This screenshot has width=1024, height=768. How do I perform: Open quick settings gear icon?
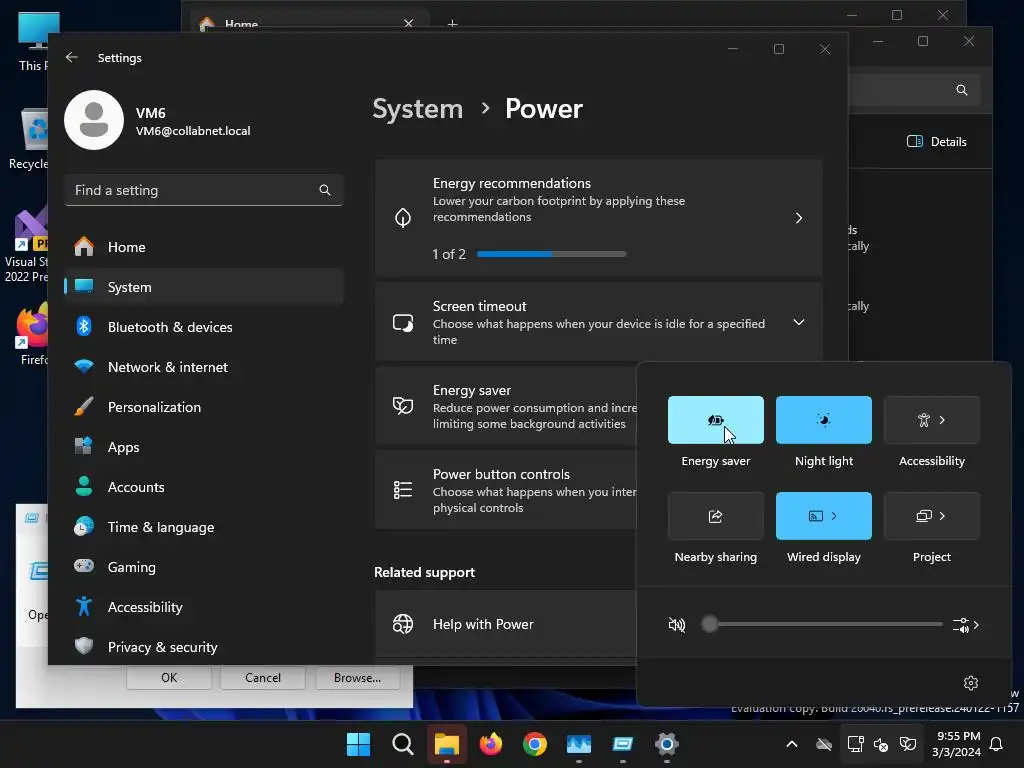(970, 682)
